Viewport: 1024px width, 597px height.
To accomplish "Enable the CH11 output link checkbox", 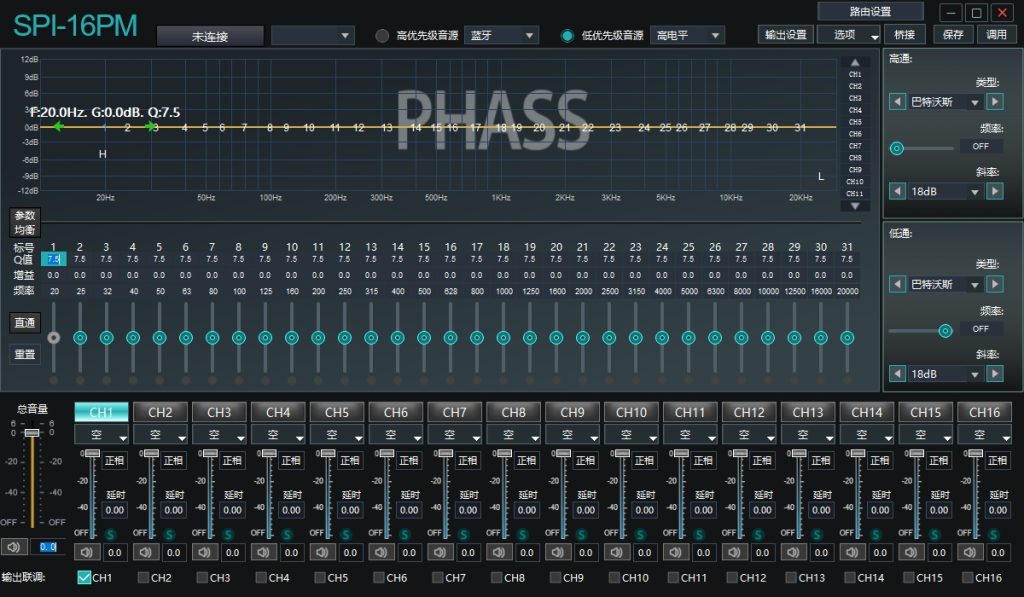I will click(673, 577).
